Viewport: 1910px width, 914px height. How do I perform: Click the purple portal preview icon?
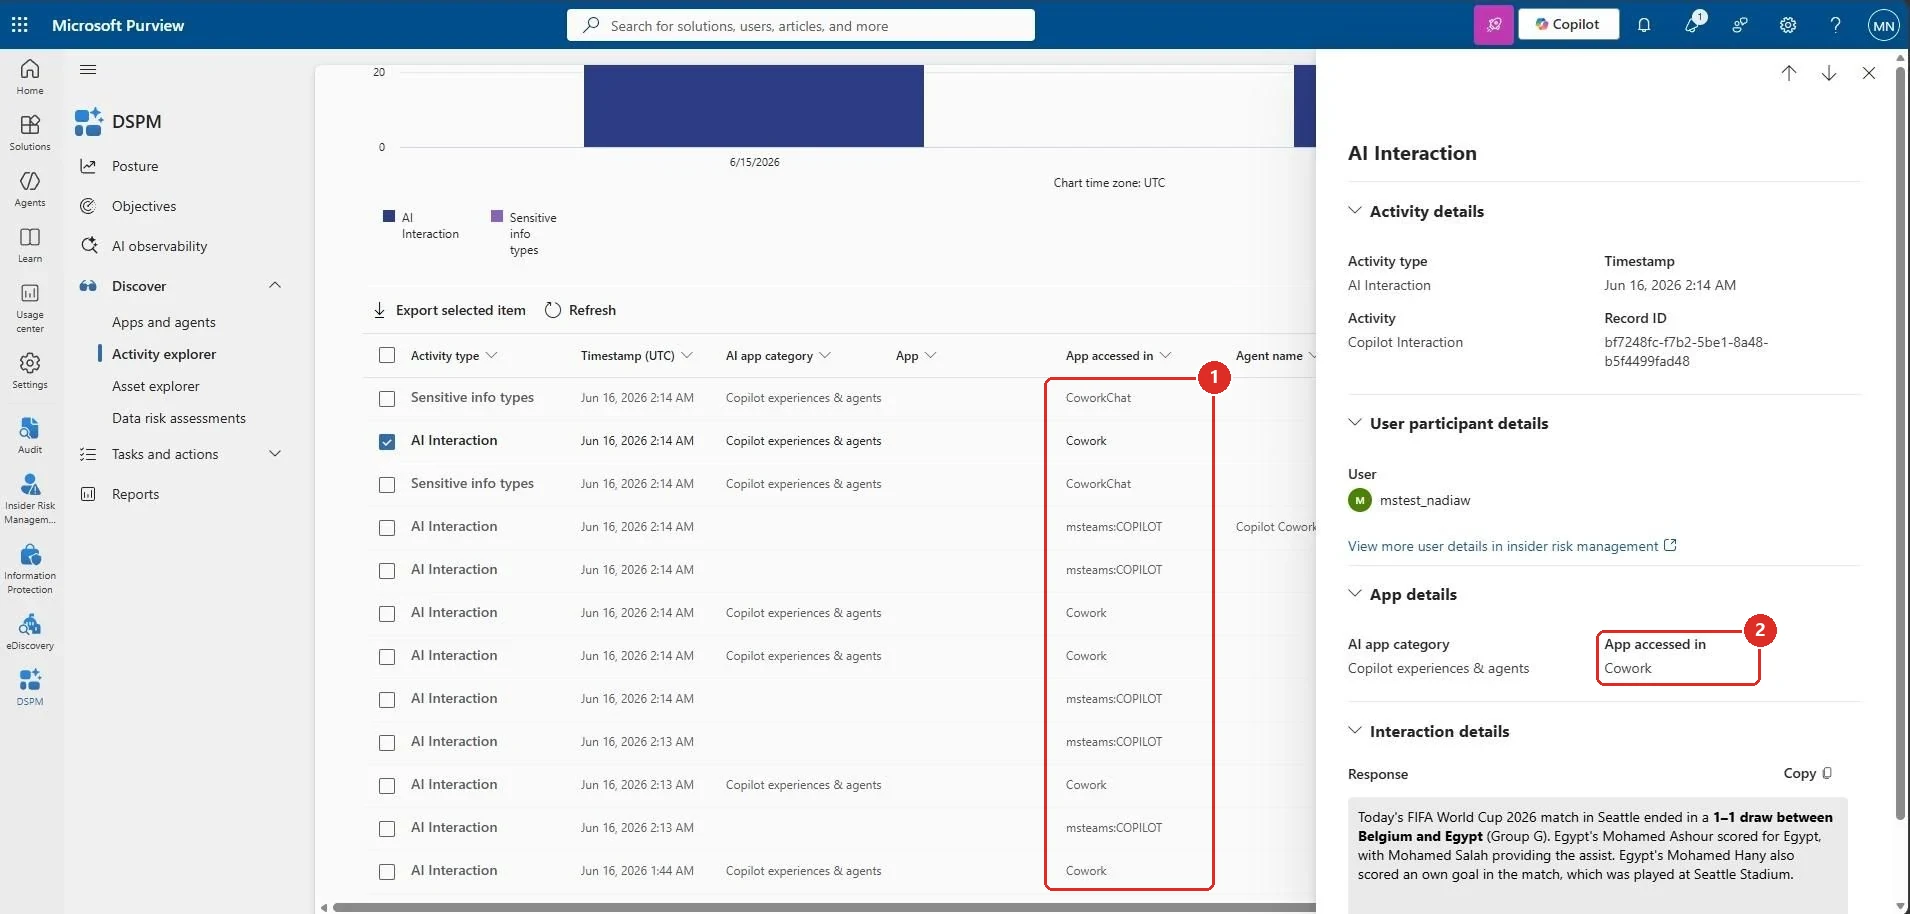(1494, 25)
